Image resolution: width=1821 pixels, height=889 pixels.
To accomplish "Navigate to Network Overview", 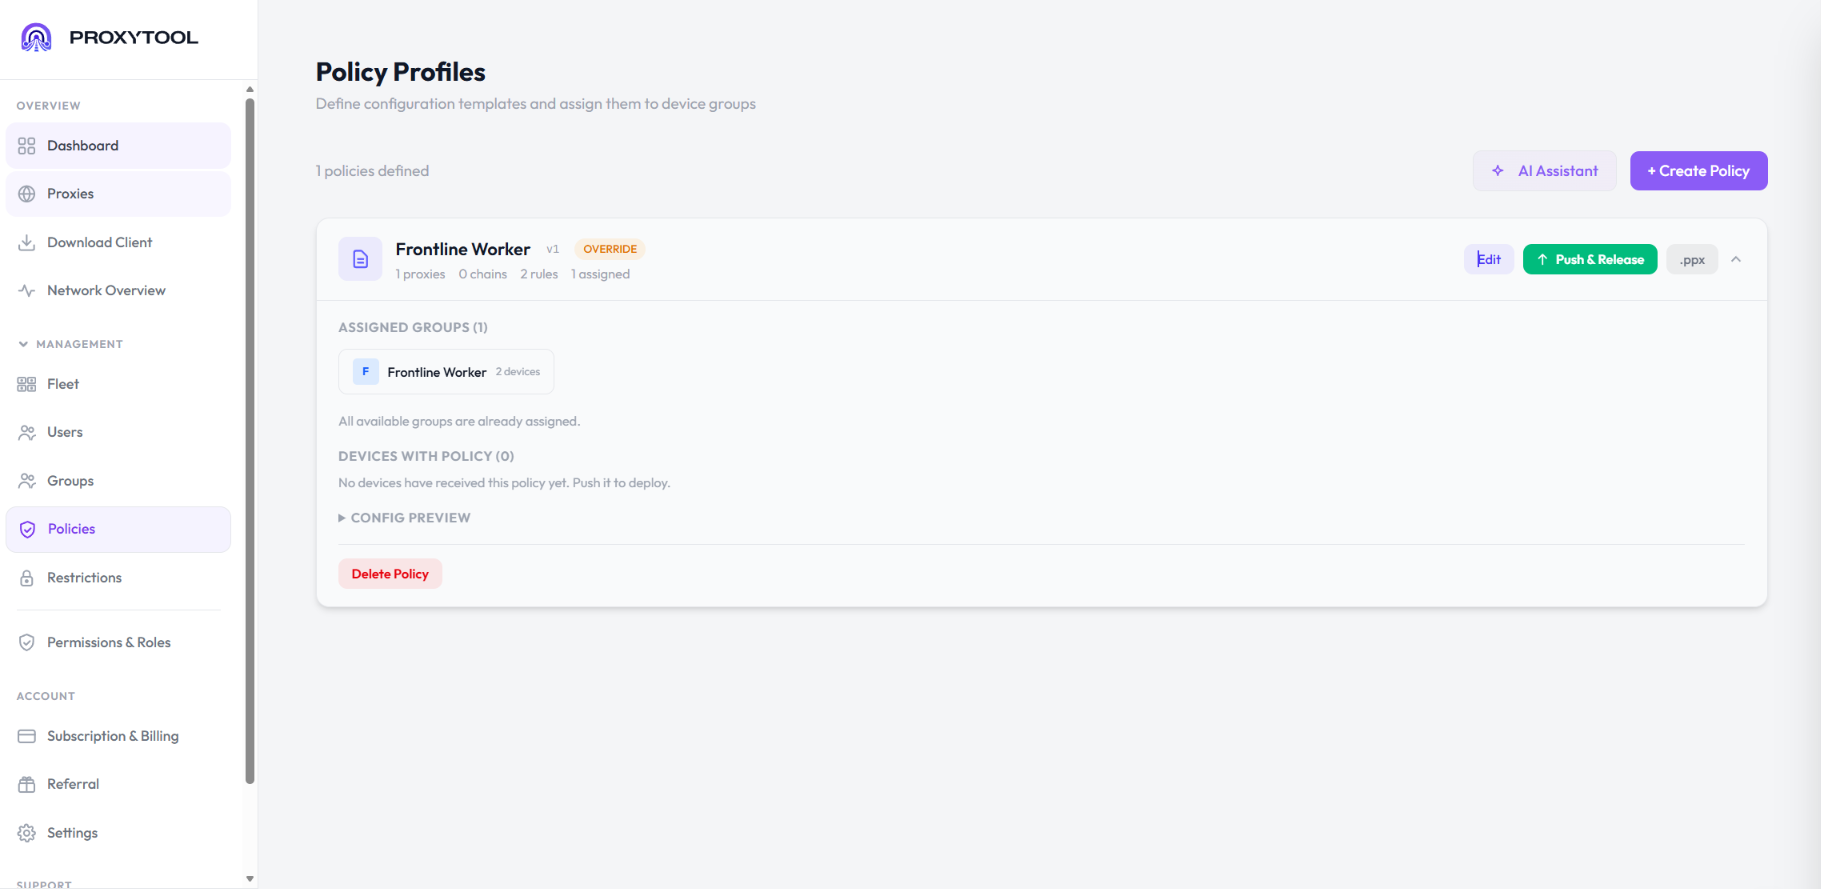I will [x=118, y=291].
